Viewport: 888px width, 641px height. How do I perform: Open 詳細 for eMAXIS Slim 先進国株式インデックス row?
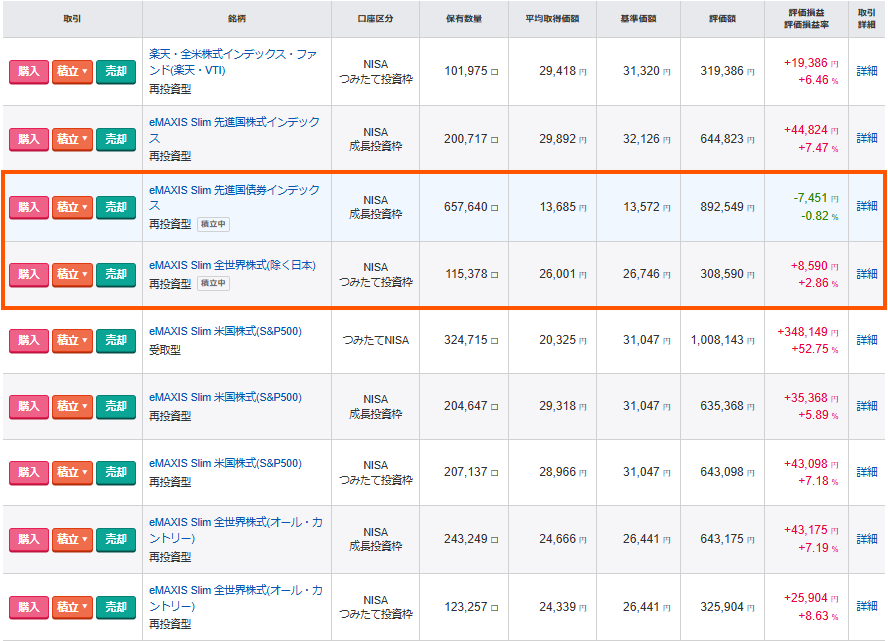[867, 138]
